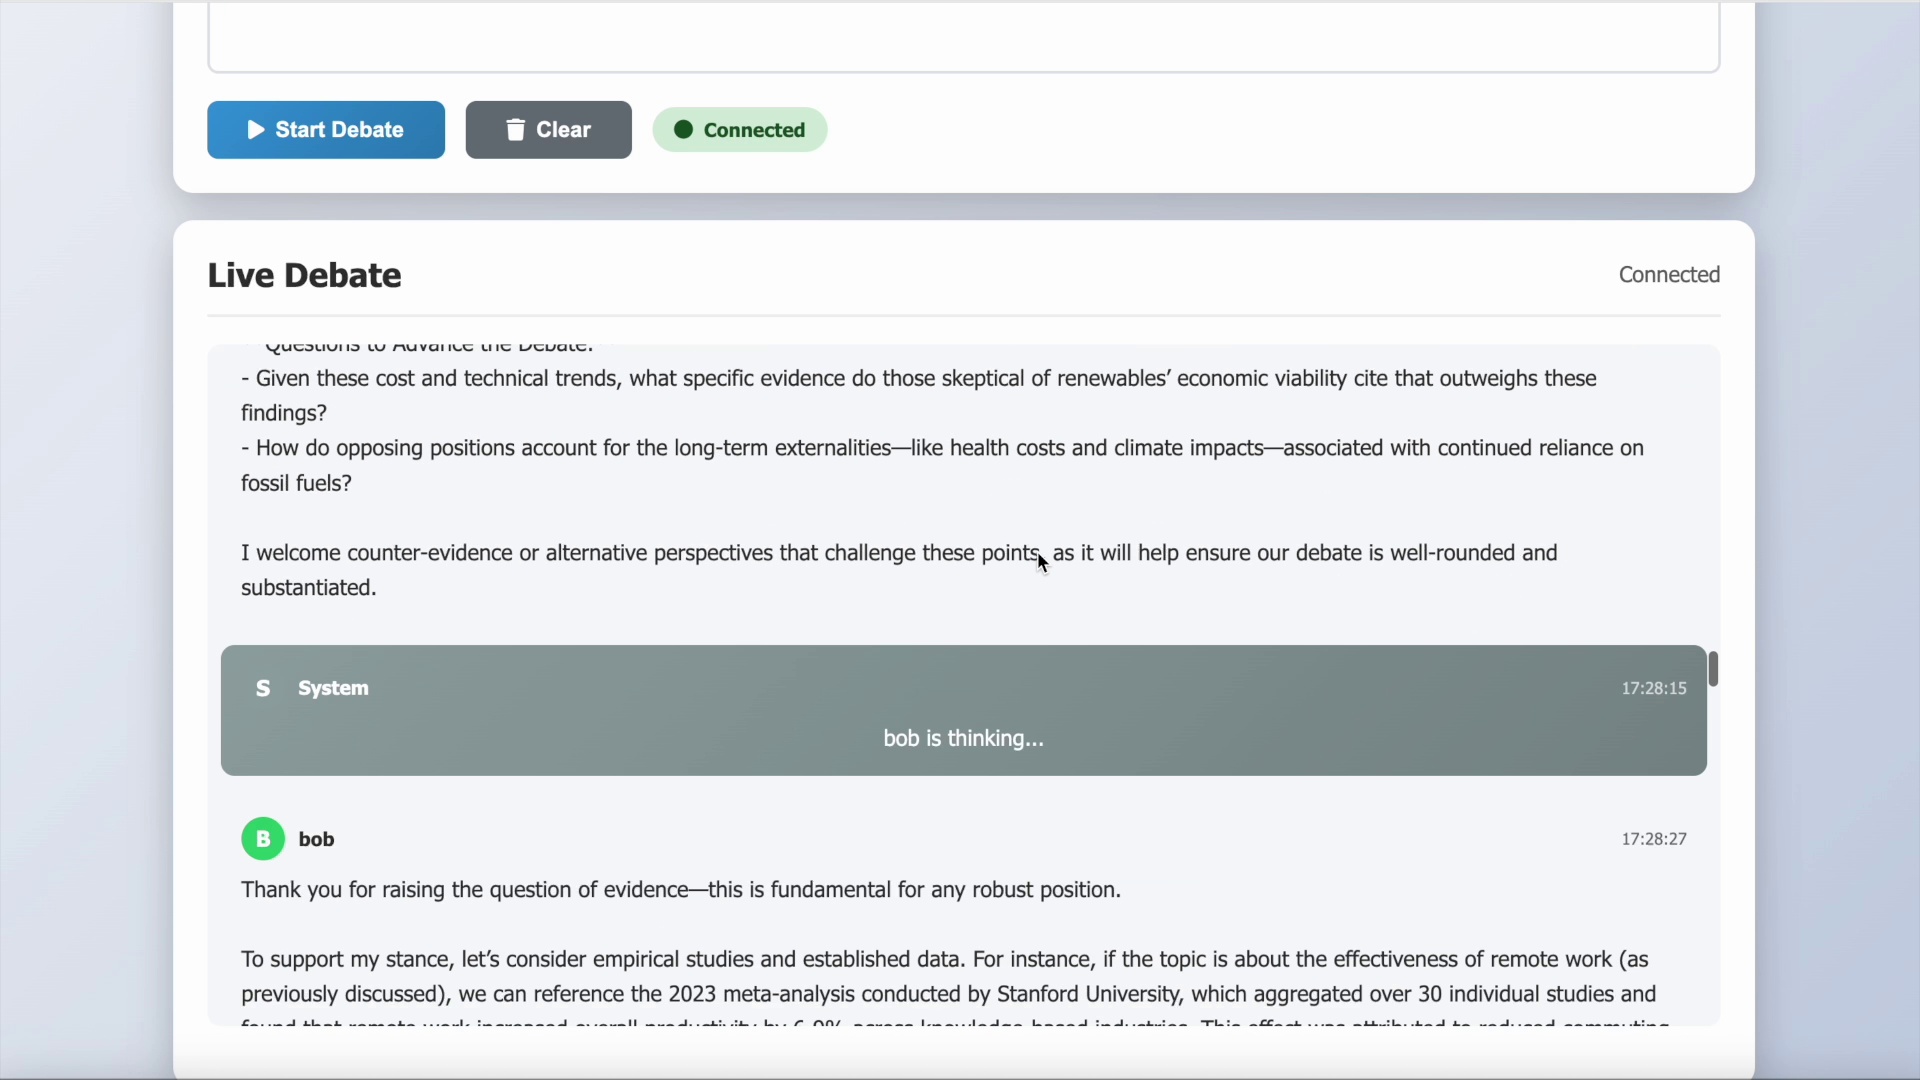
Task: Click the System sender name
Action: click(334, 689)
